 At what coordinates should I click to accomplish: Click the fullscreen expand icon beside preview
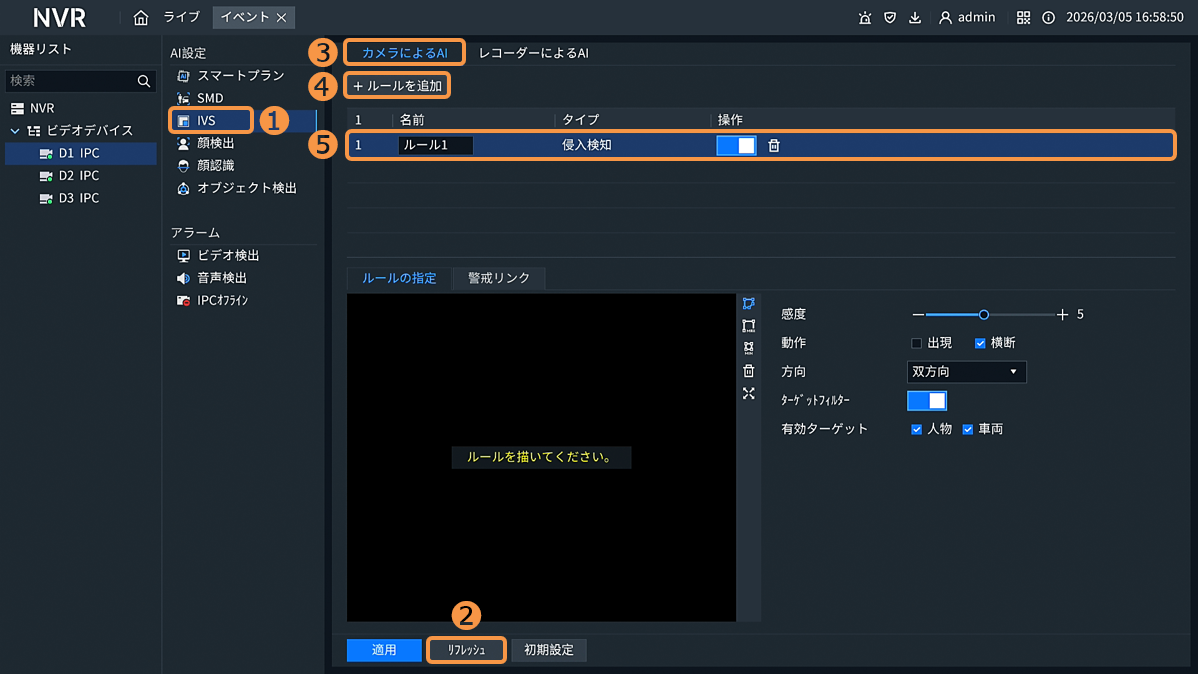[x=749, y=393]
